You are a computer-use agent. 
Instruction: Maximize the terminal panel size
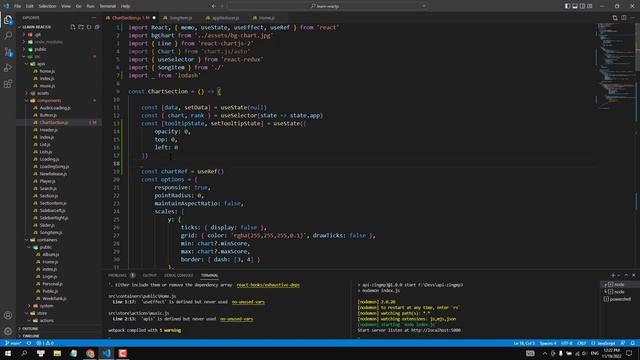point(627,276)
